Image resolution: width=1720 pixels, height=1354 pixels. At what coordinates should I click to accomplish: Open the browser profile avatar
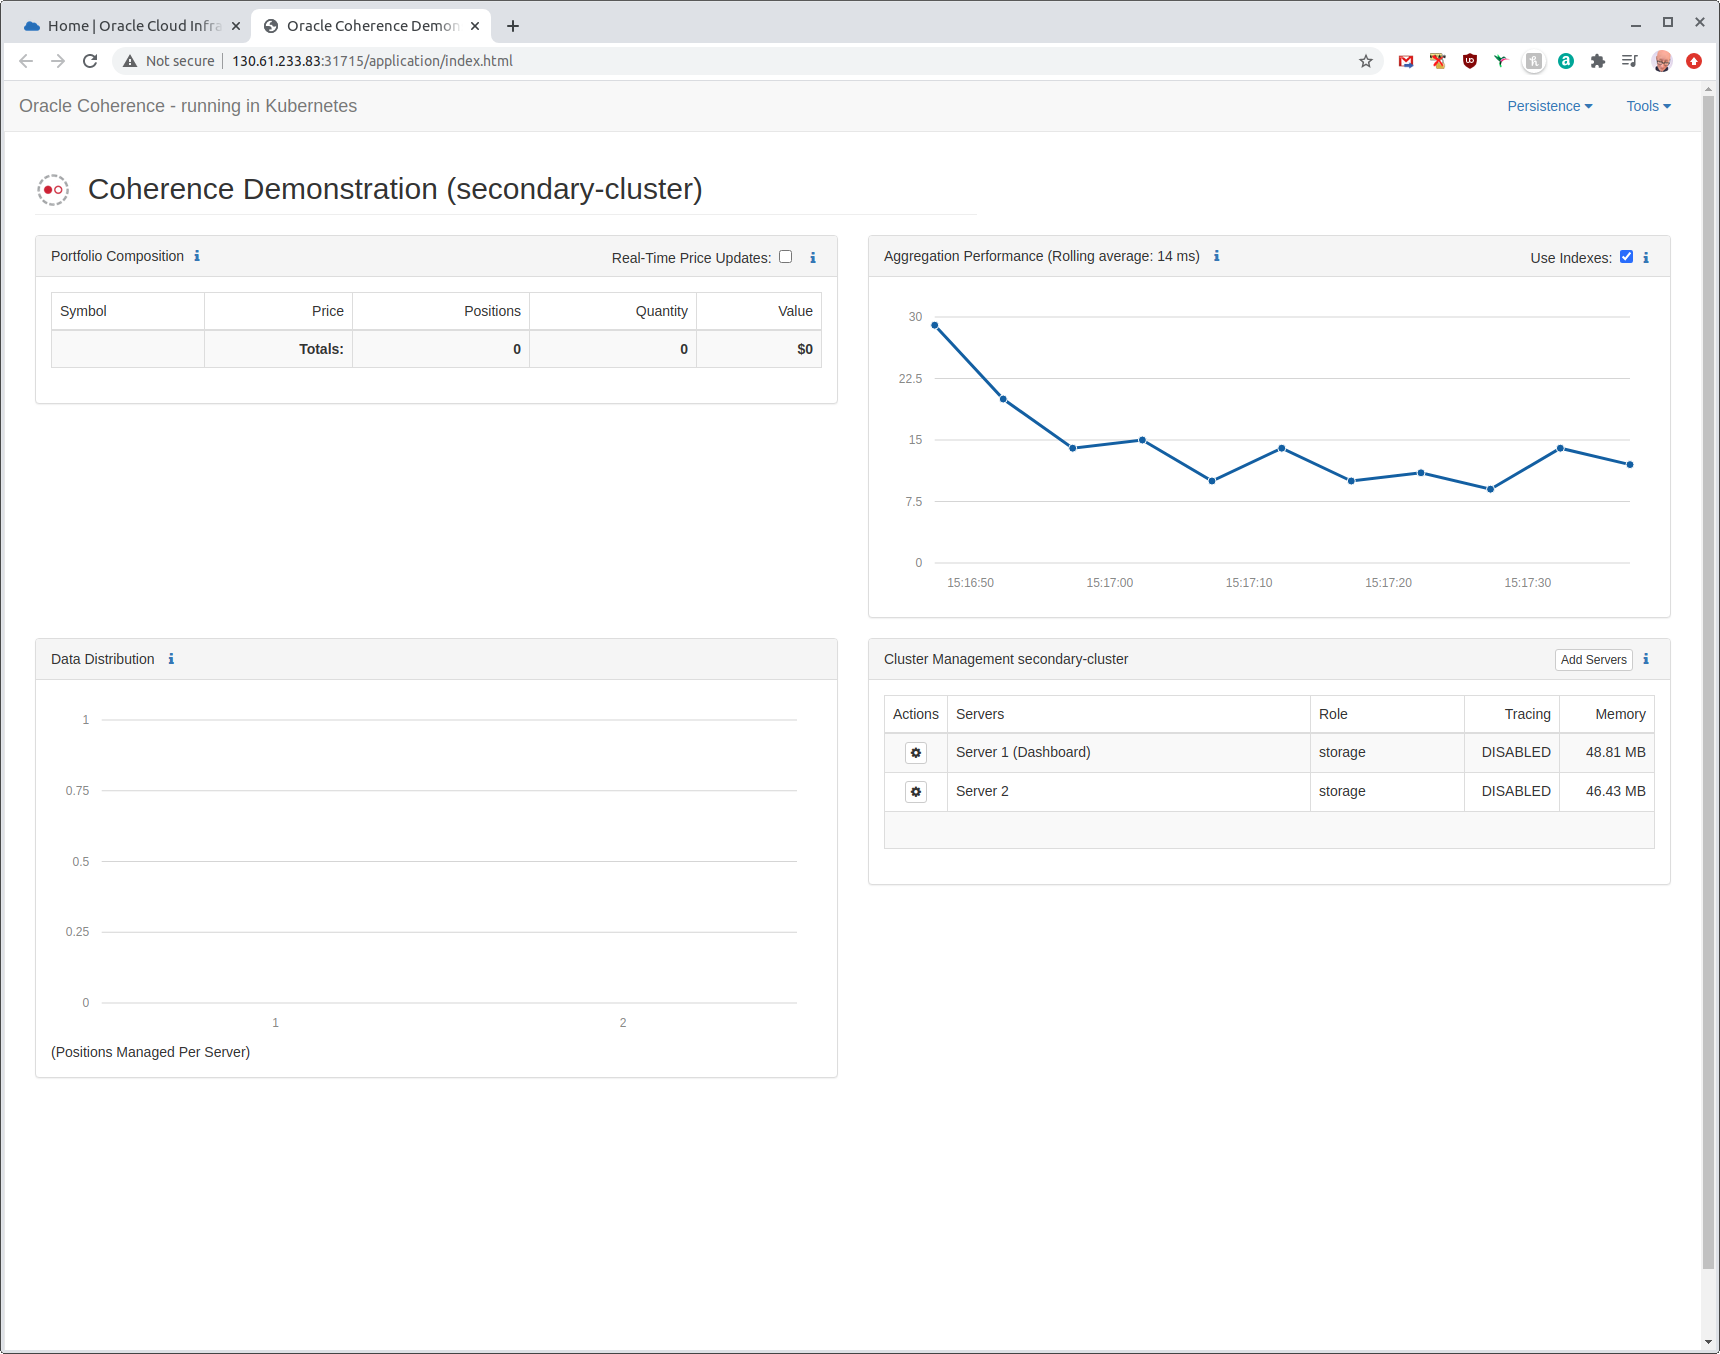coord(1662,61)
